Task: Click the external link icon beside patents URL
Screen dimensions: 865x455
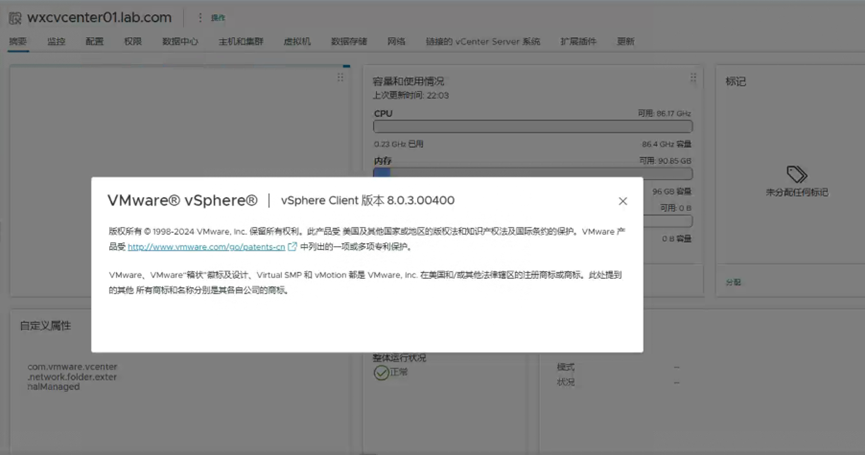Action: click(x=292, y=247)
